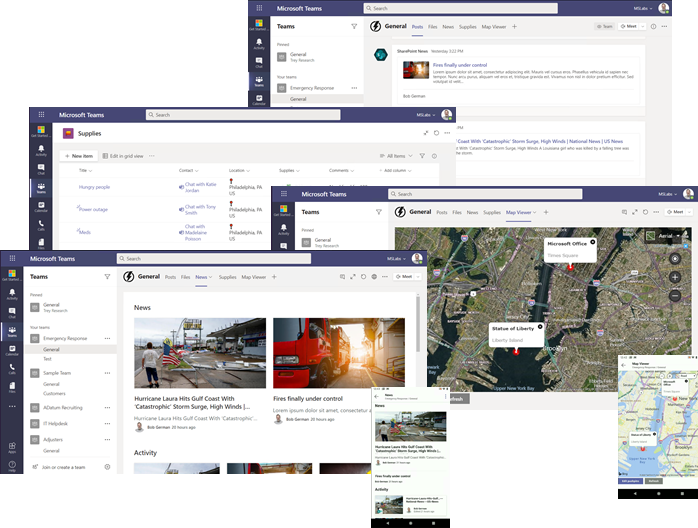The image size is (698, 528).
Task: Click add tab plus in top Posts window
Action: tap(515, 27)
